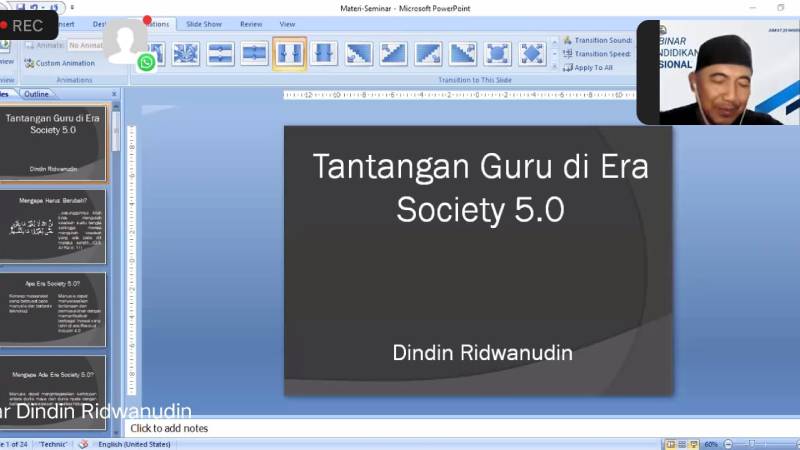
Task: Close the Slides/Outline pane
Action: pyautogui.click(x=113, y=94)
